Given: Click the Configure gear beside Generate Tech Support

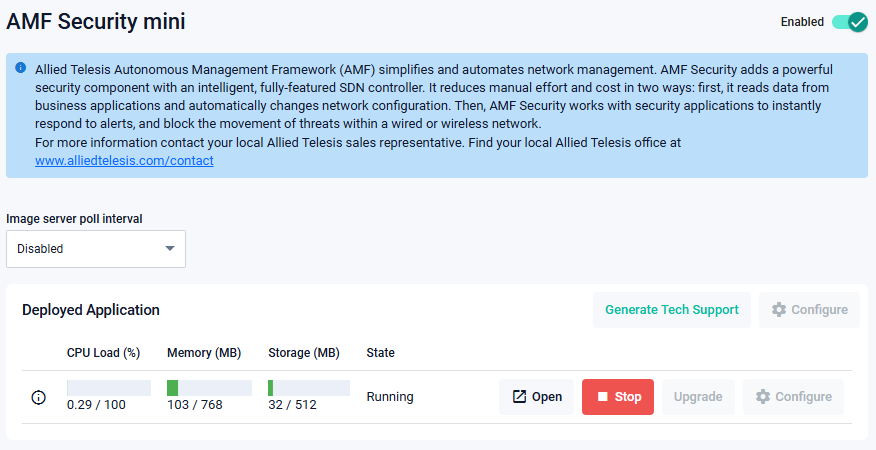Looking at the screenshot, I should pos(810,310).
